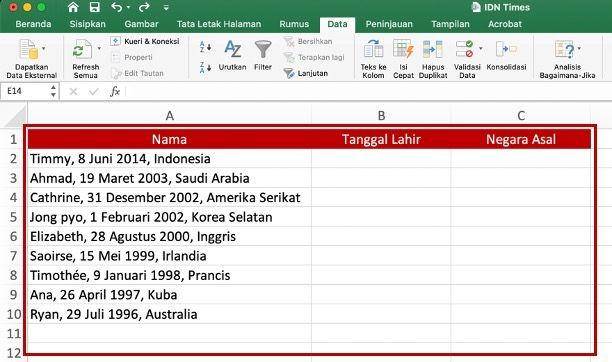Click the Undo arrow icon
Image resolution: width=612 pixels, height=362 pixels.
tap(117, 7)
